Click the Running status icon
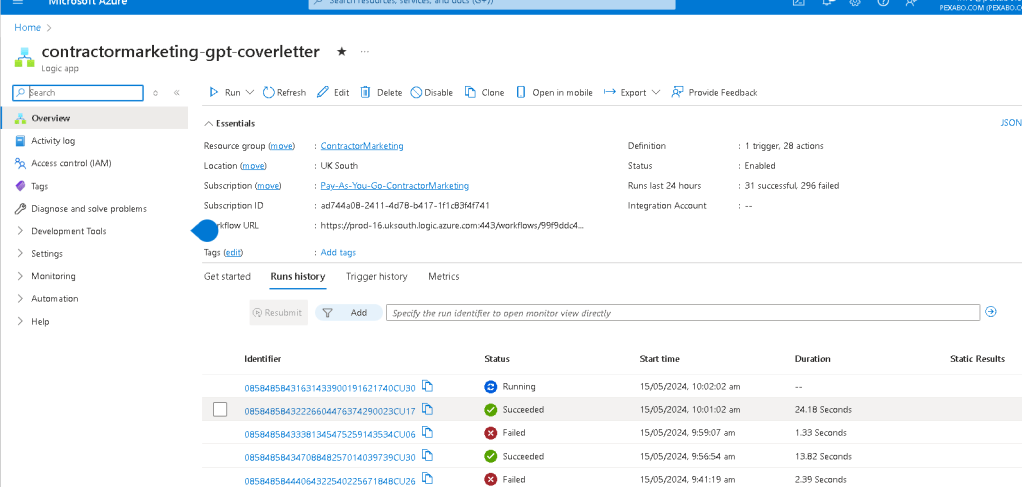This screenshot has width=1022, height=487. (491, 387)
